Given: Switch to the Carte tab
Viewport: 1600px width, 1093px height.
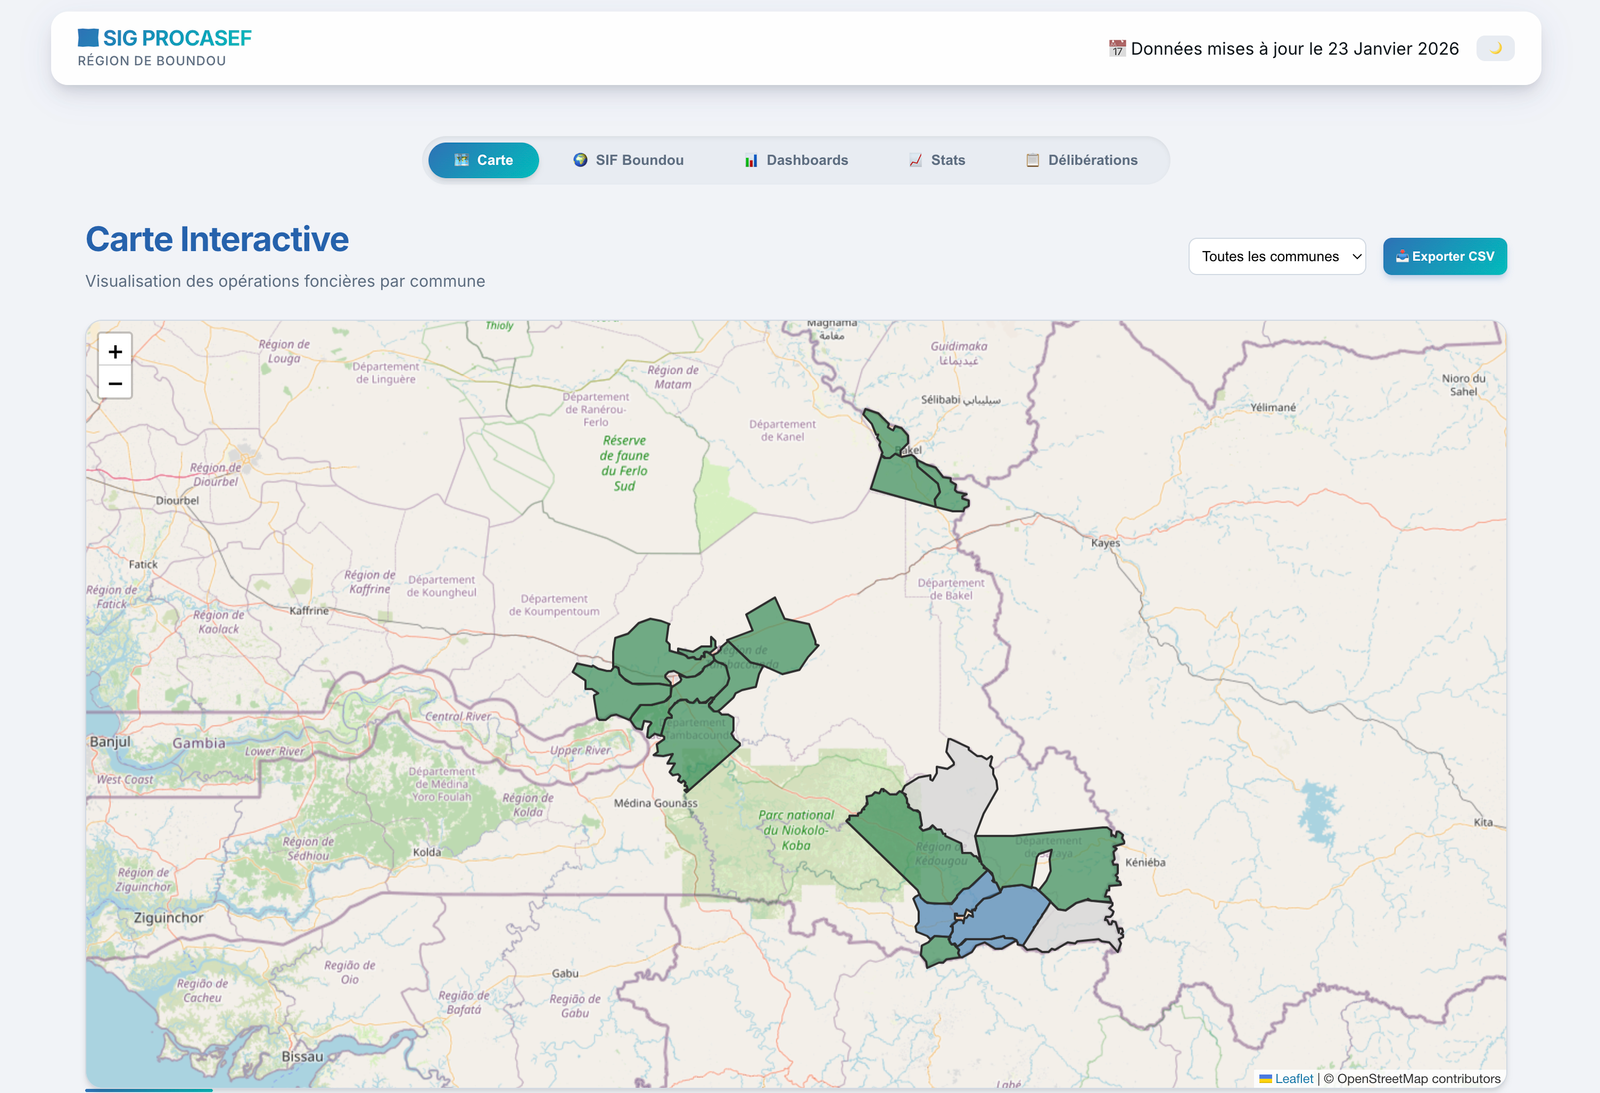Looking at the screenshot, I should click(x=484, y=160).
